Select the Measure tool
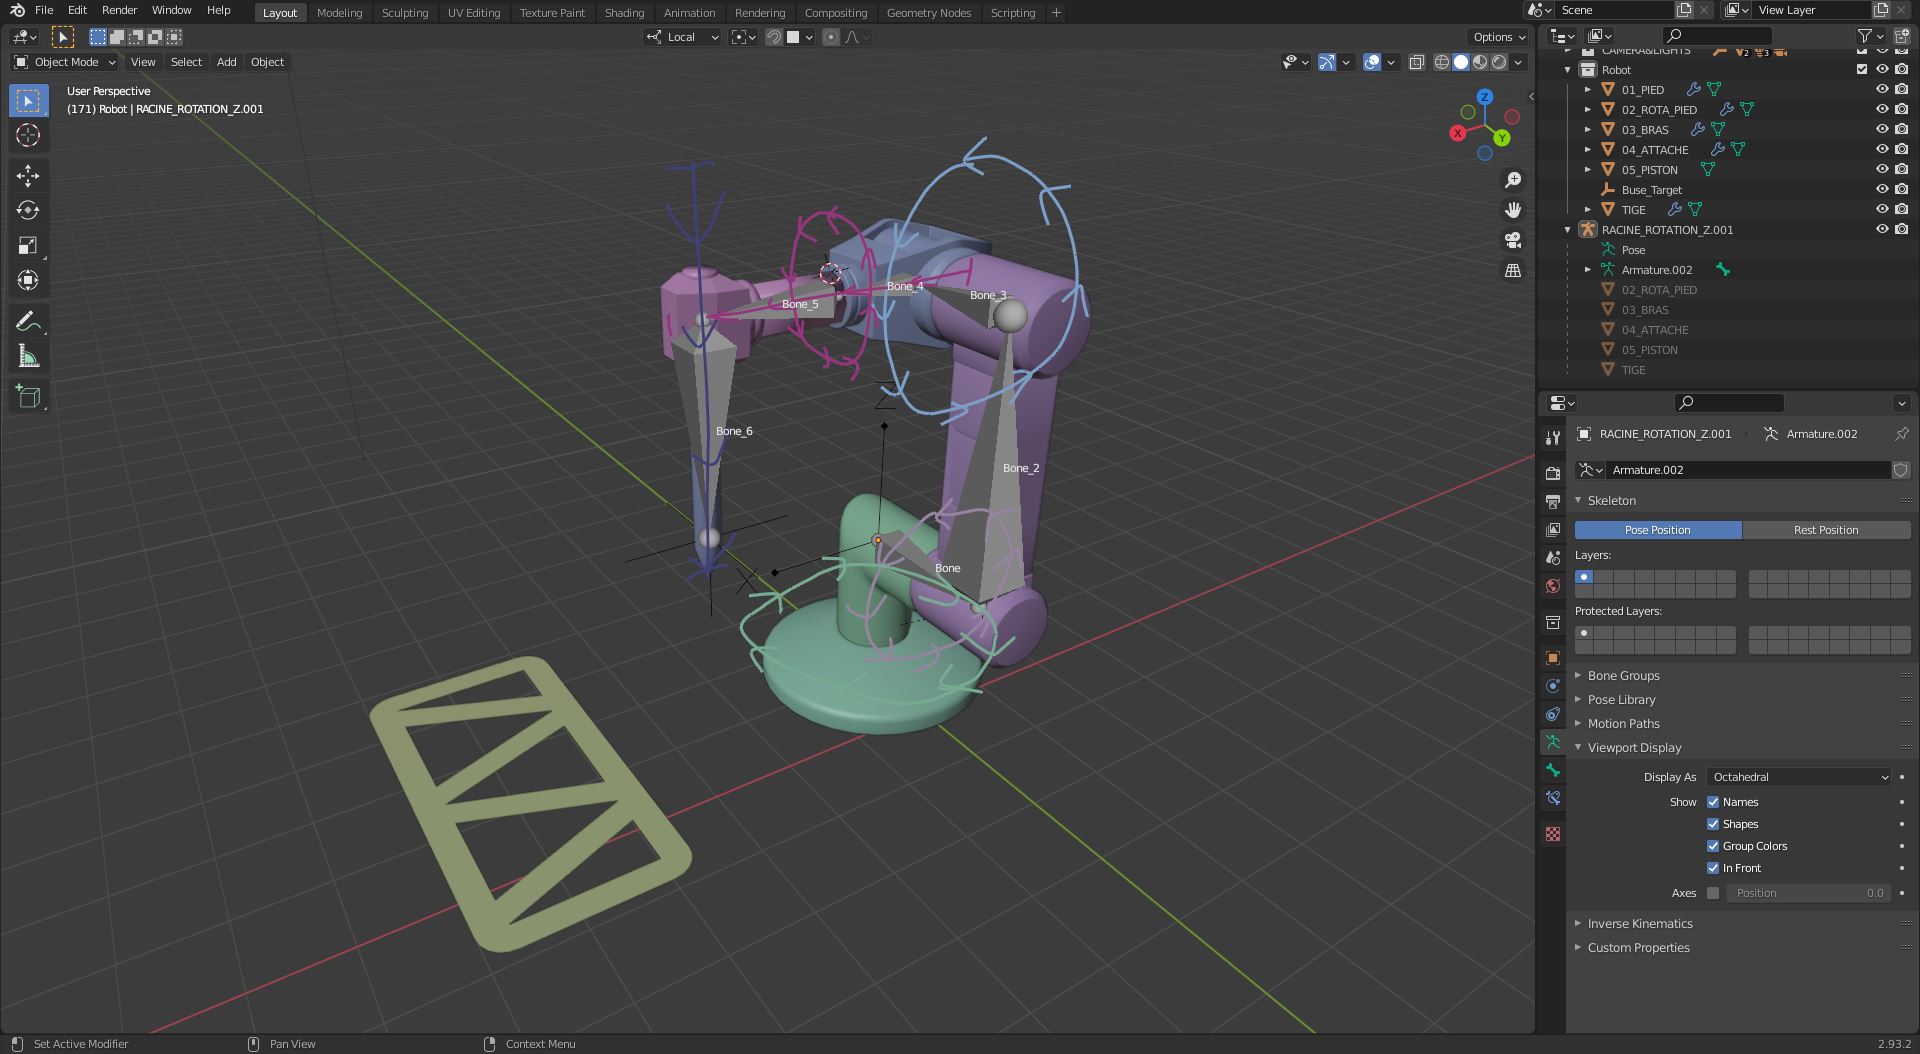This screenshot has width=1920, height=1054. pos(28,357)
